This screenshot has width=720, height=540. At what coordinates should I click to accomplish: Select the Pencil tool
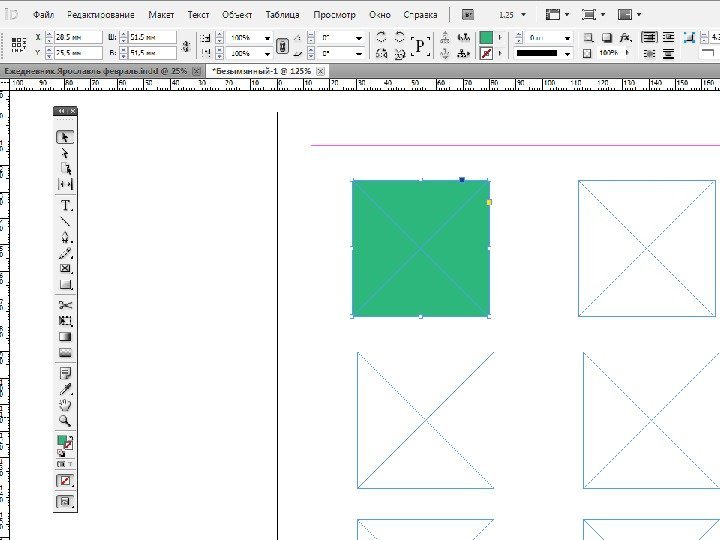pyautogui.click(x=65, y=253)
